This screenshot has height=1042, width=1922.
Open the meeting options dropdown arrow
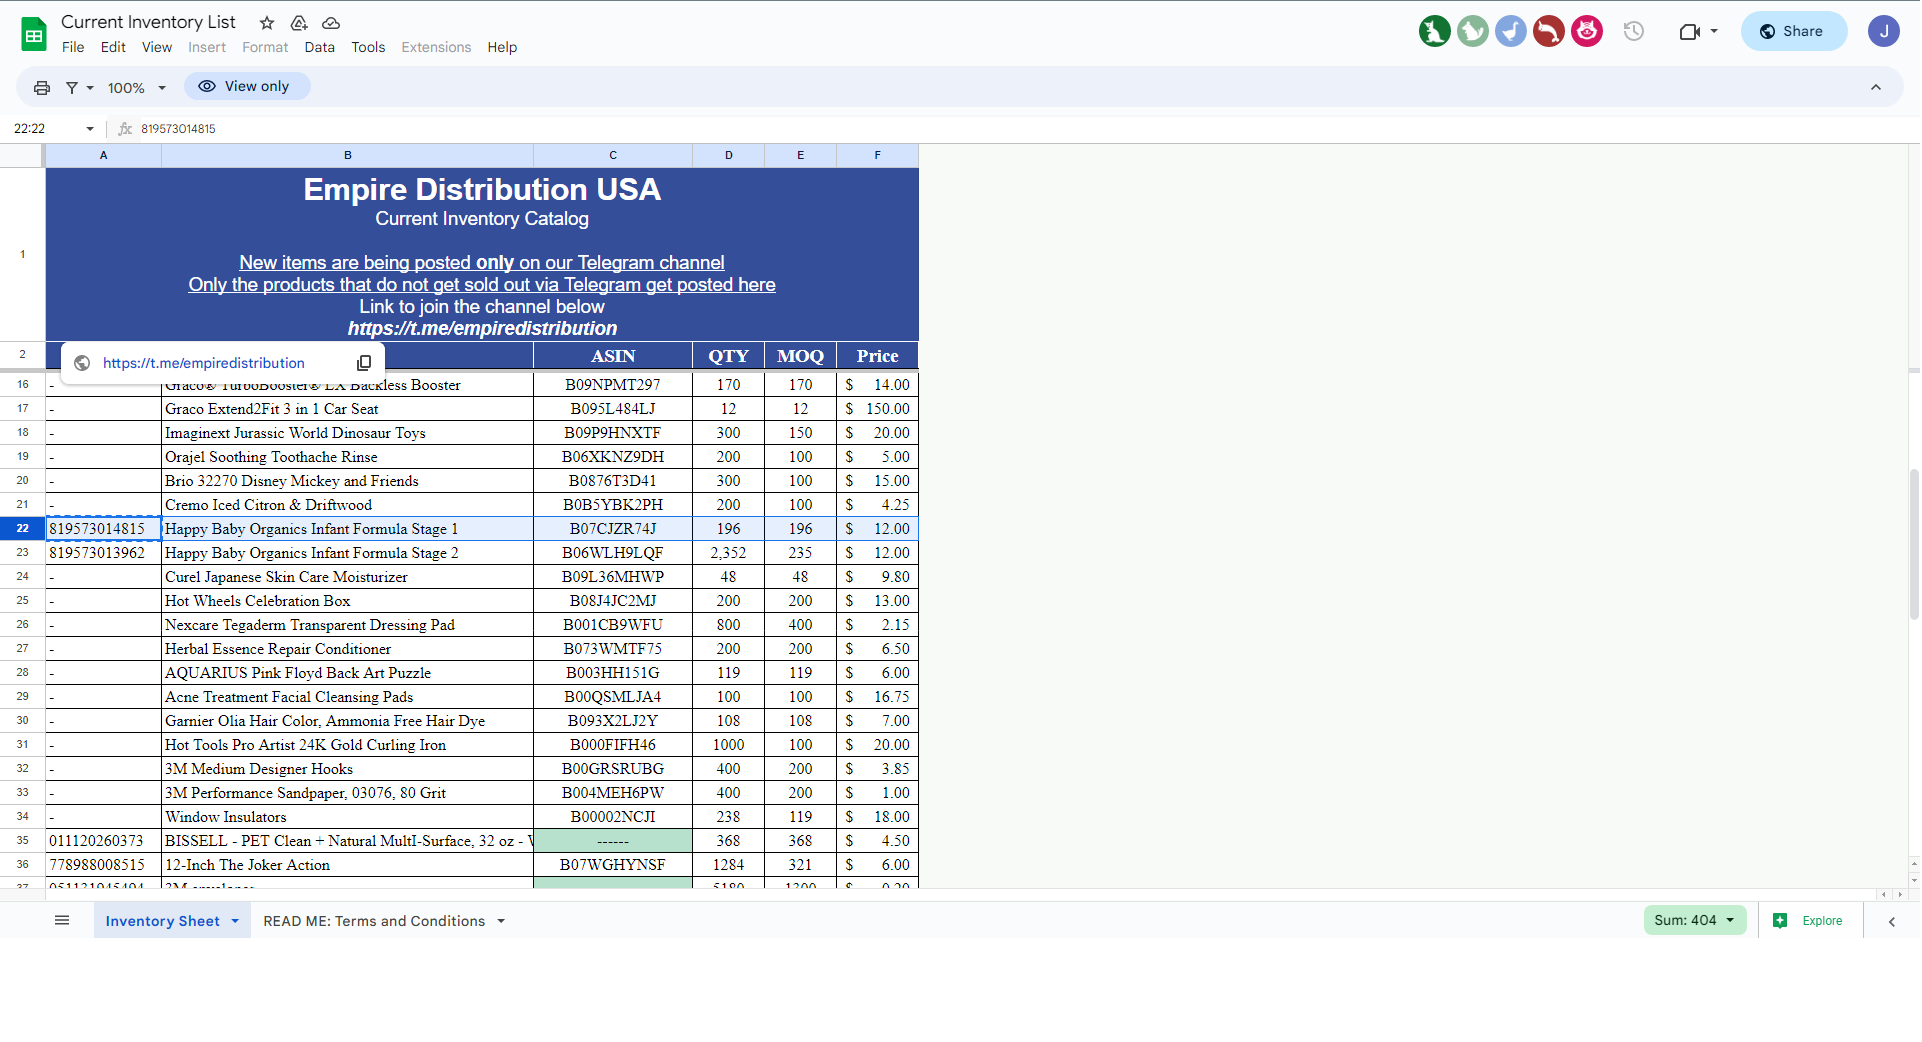1714,31
